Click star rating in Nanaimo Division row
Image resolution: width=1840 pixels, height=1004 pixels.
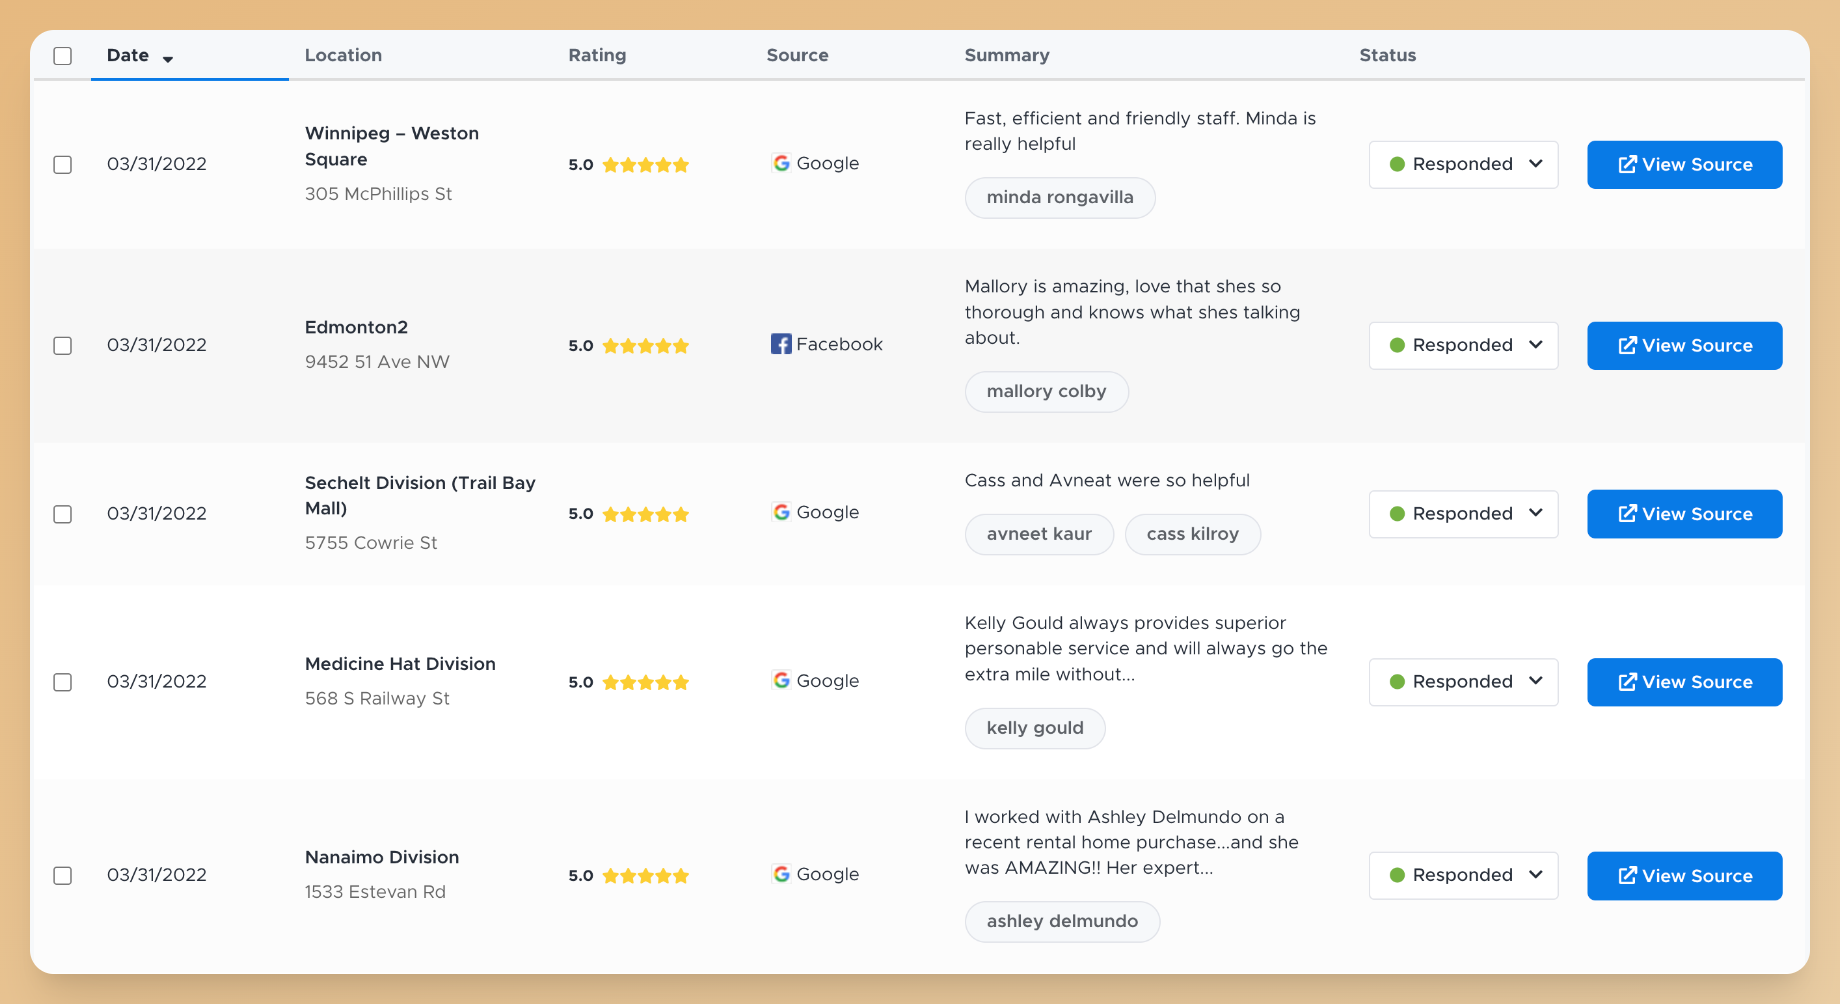(x=645, y=876)
